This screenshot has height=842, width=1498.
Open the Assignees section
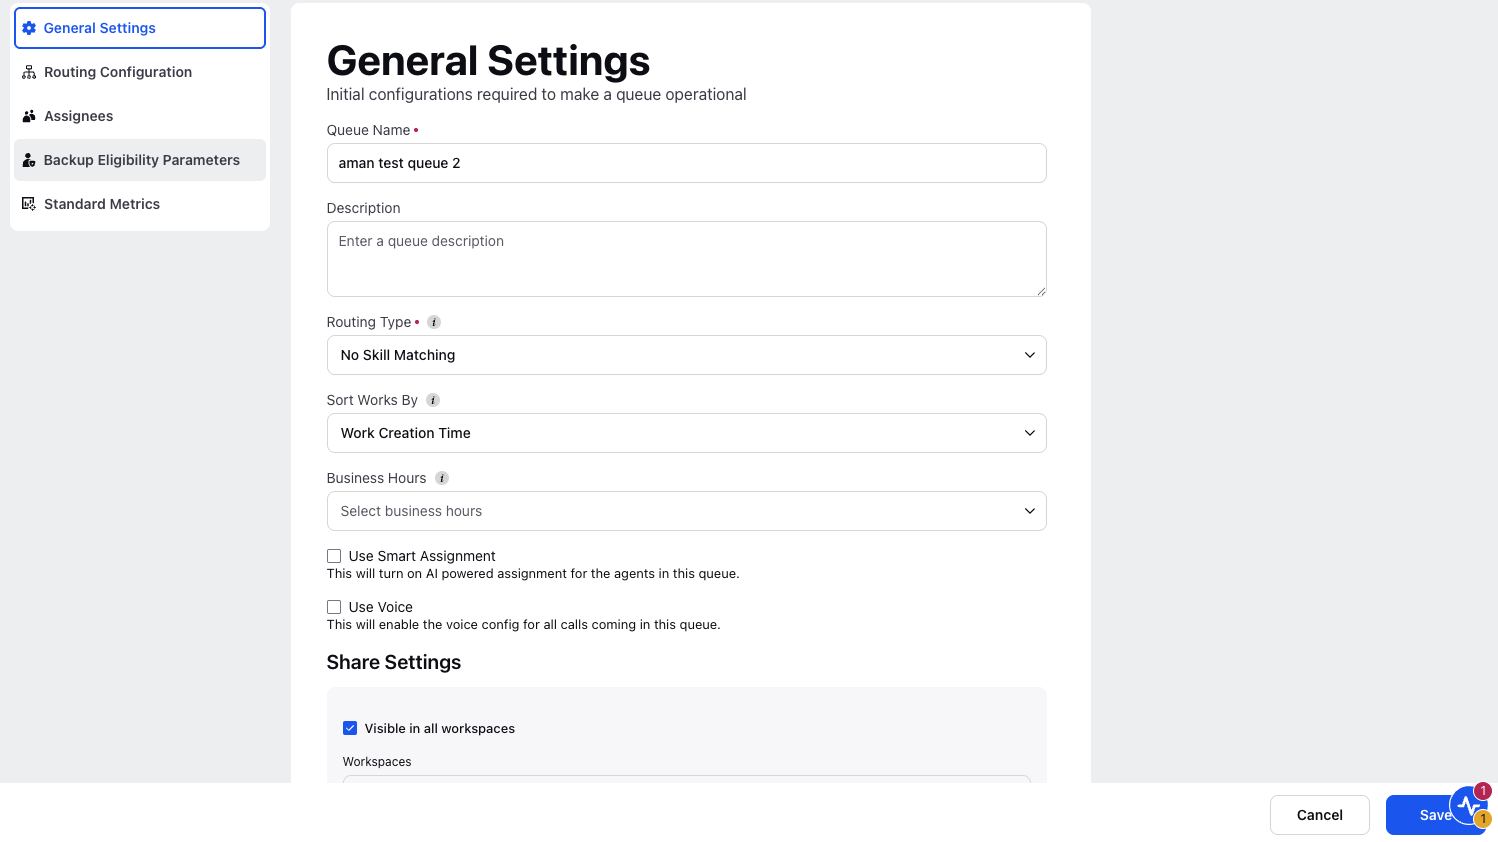[140, 116]
